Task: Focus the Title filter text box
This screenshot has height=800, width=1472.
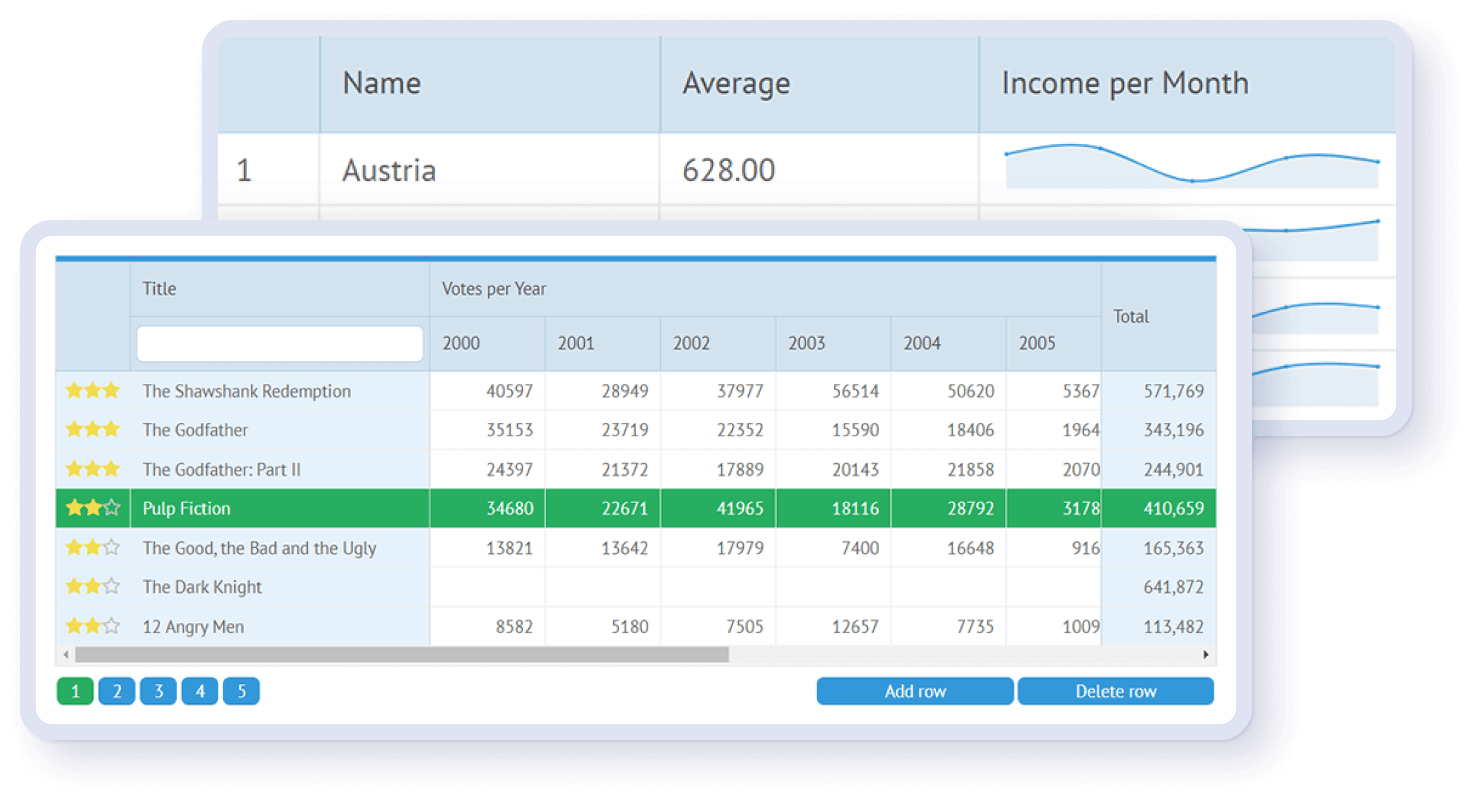Action: click(x=280, y=344)
